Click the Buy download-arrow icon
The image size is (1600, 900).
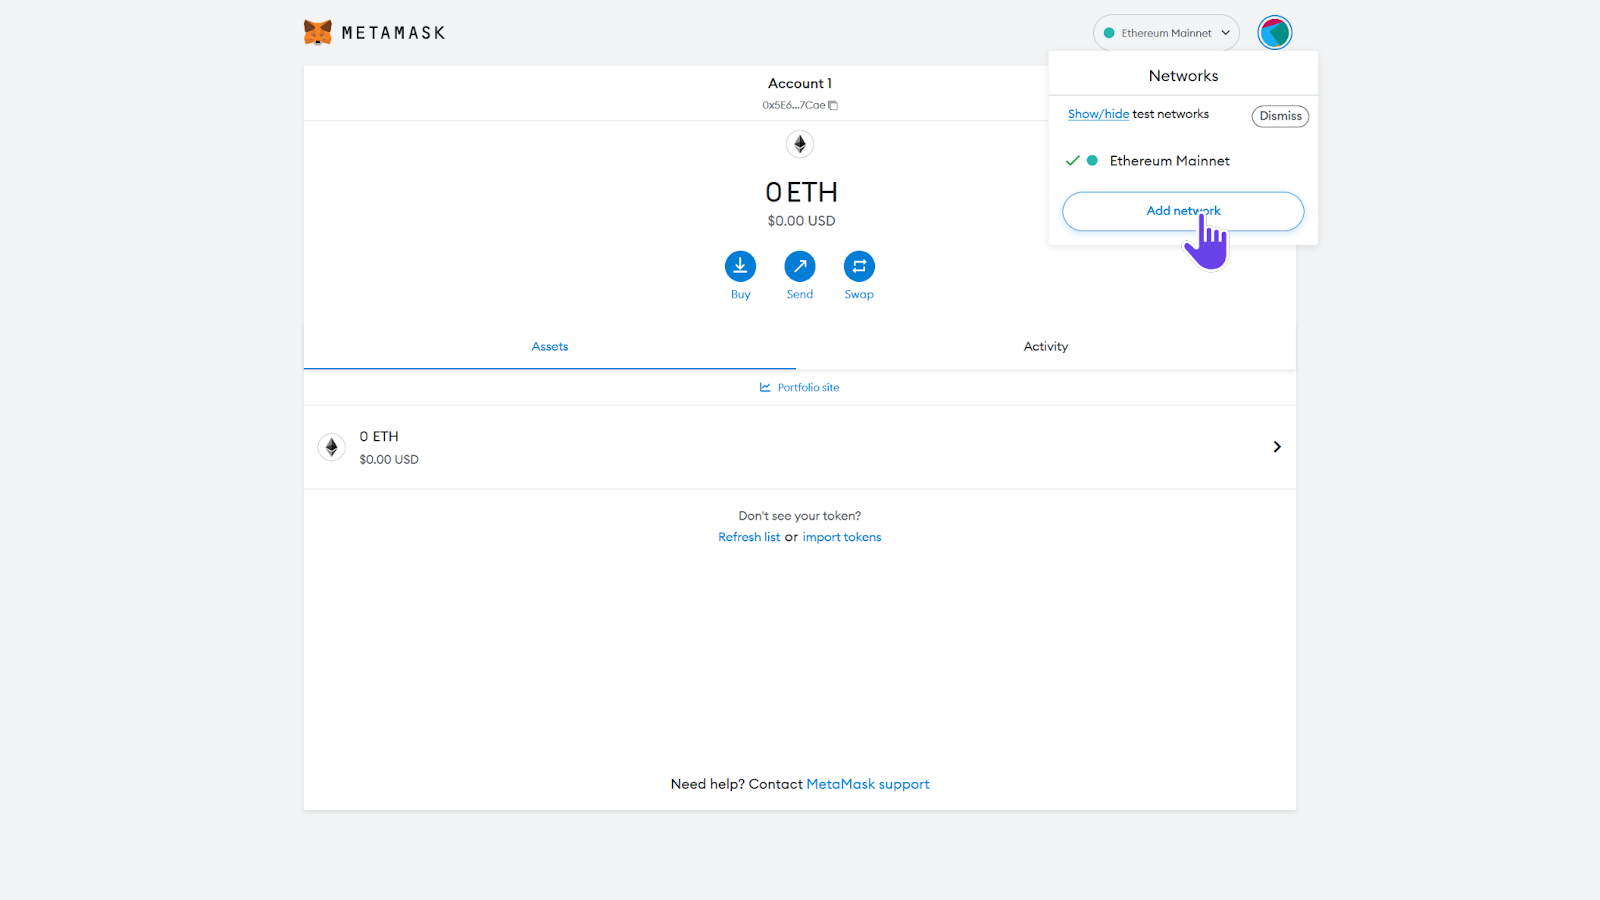(x=740, y=266)
